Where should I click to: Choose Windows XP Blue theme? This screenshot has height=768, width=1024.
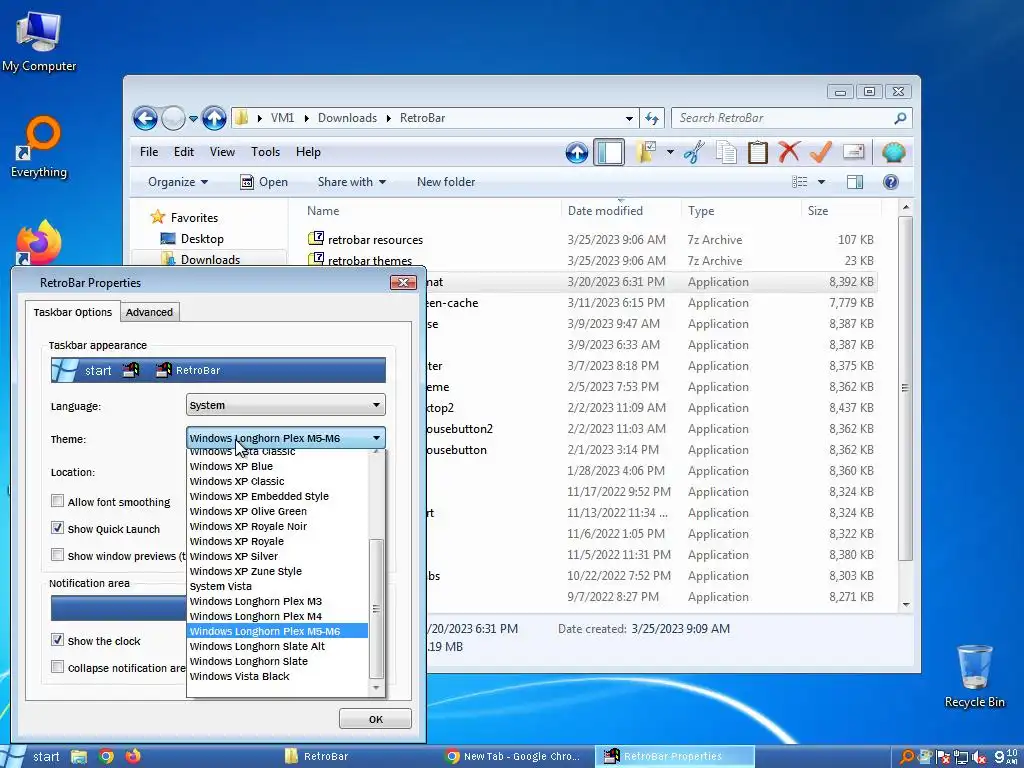coord(278,466)
